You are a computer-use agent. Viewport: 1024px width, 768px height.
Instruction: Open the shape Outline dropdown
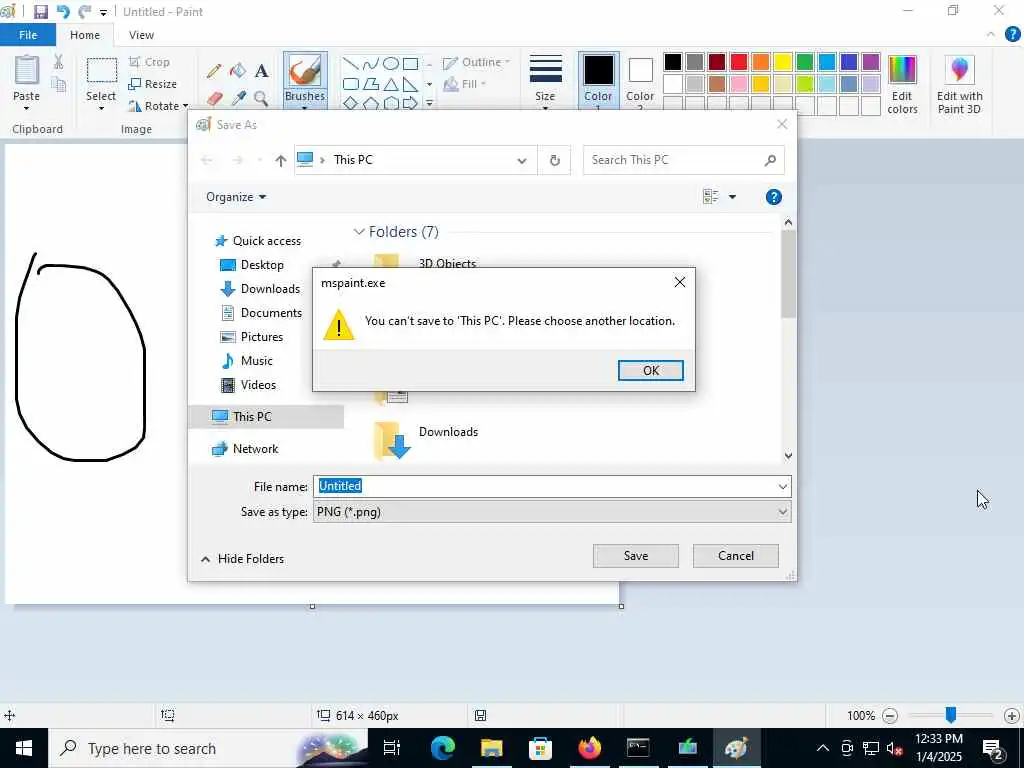tap(477, 63)
